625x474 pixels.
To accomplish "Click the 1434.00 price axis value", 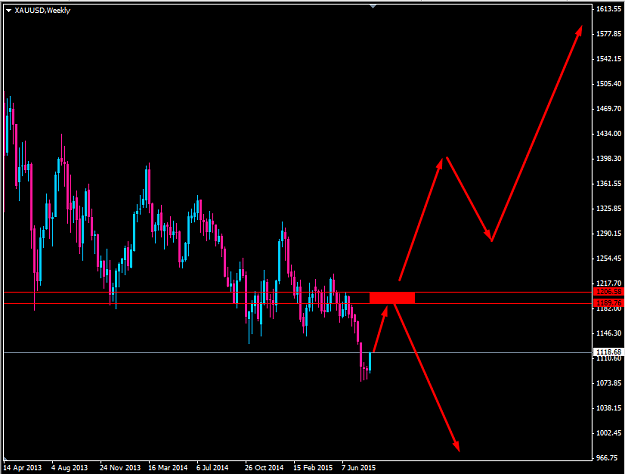I will [x=609, y=134].
